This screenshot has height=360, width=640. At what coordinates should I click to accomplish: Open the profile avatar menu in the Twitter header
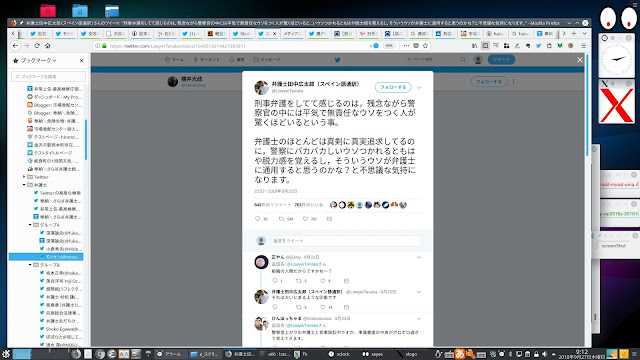click(478, 60)
